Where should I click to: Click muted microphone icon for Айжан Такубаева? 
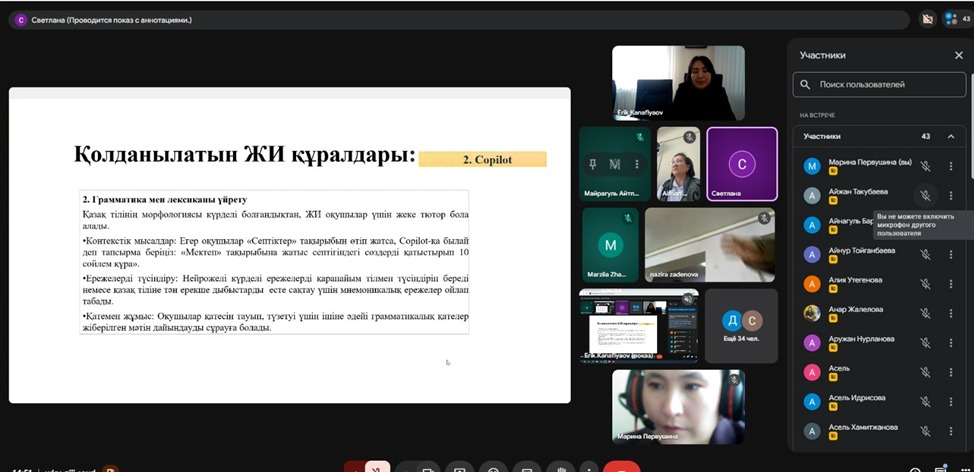926,195
